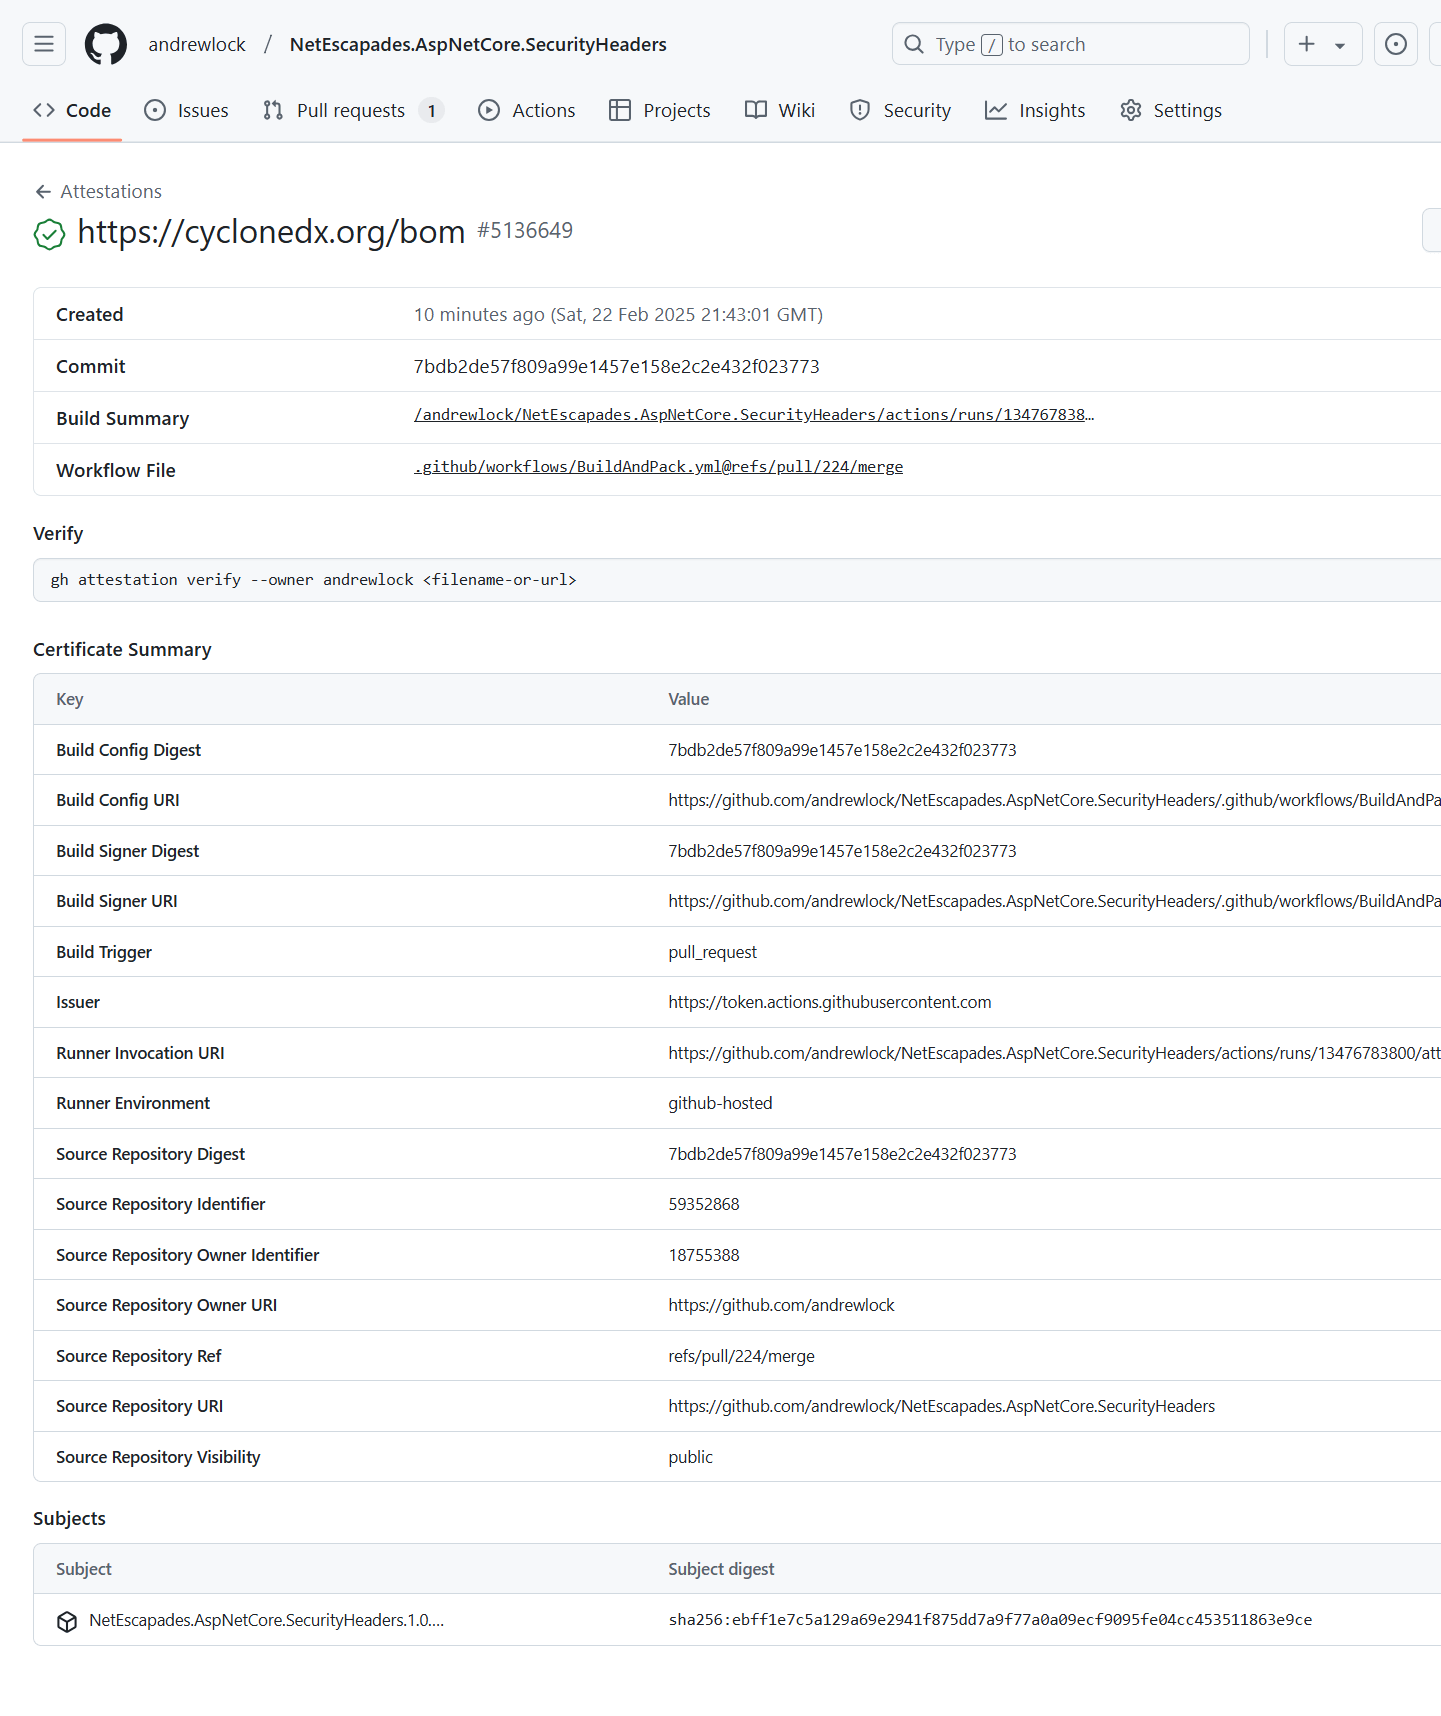Image resolution: width=1441 pixels, height=1716 pixels.
Task: Click the Build Config Digest value
Action: pos(842,750)
